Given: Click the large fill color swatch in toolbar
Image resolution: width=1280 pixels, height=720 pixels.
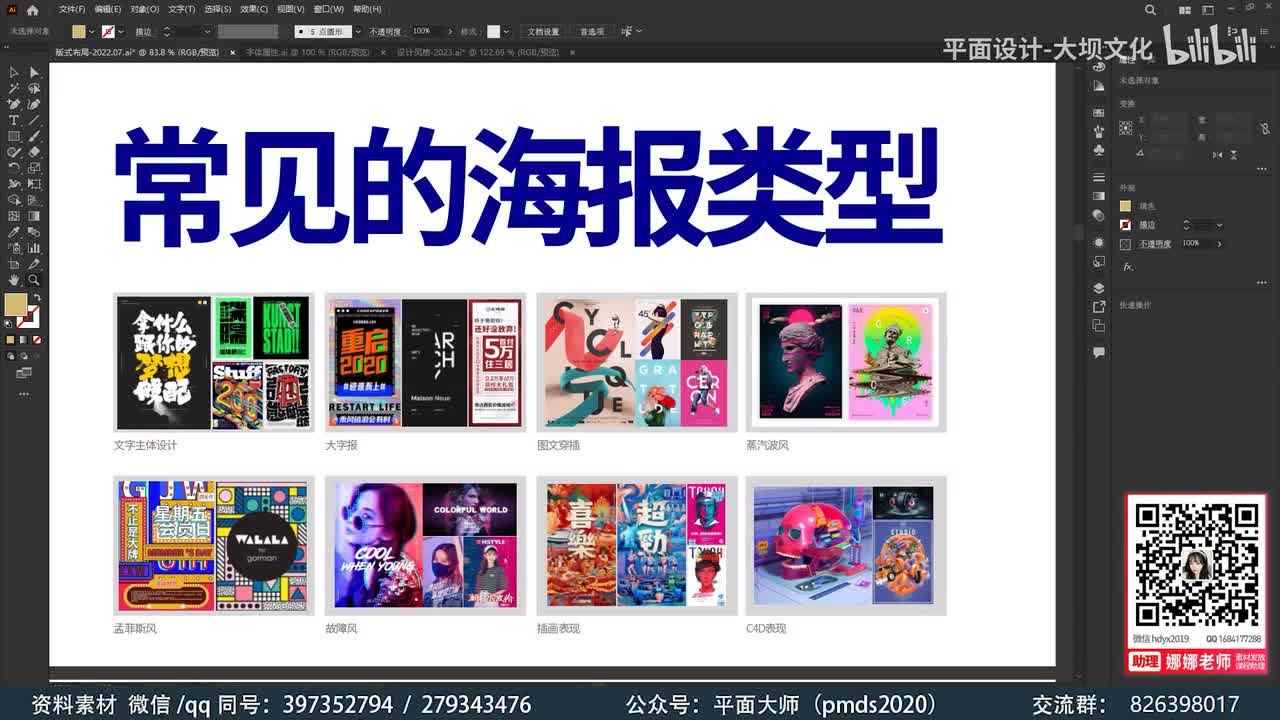Looking at the screenshot, I should tap(15, 303).
